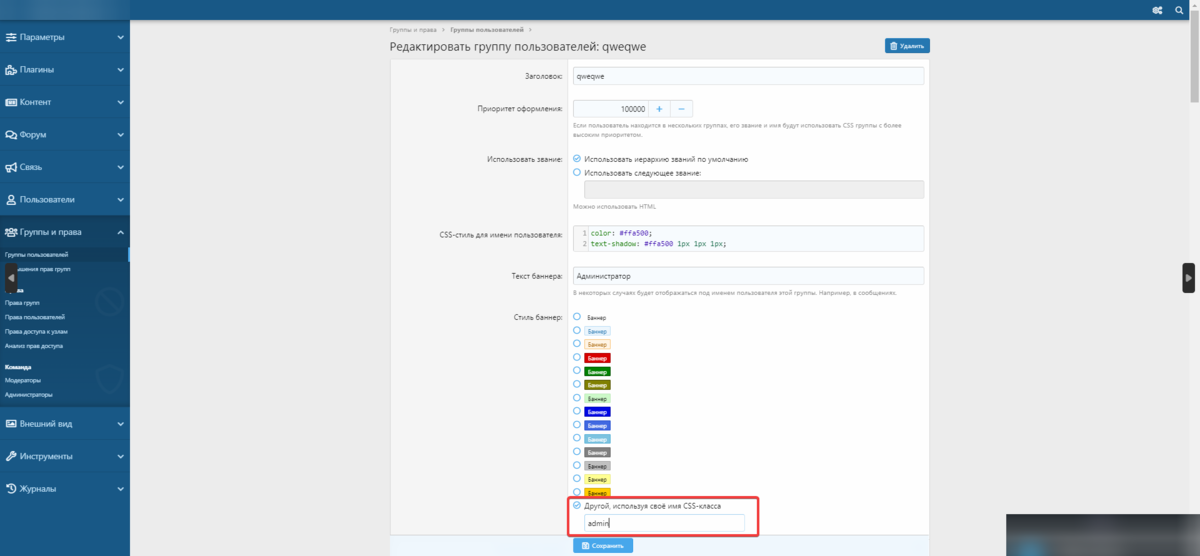The width and height of the screenshot is (1200, 556).
Task: Click the Форум chat bubbles icon
Action: pyautogui.click(x=11, y=134)
